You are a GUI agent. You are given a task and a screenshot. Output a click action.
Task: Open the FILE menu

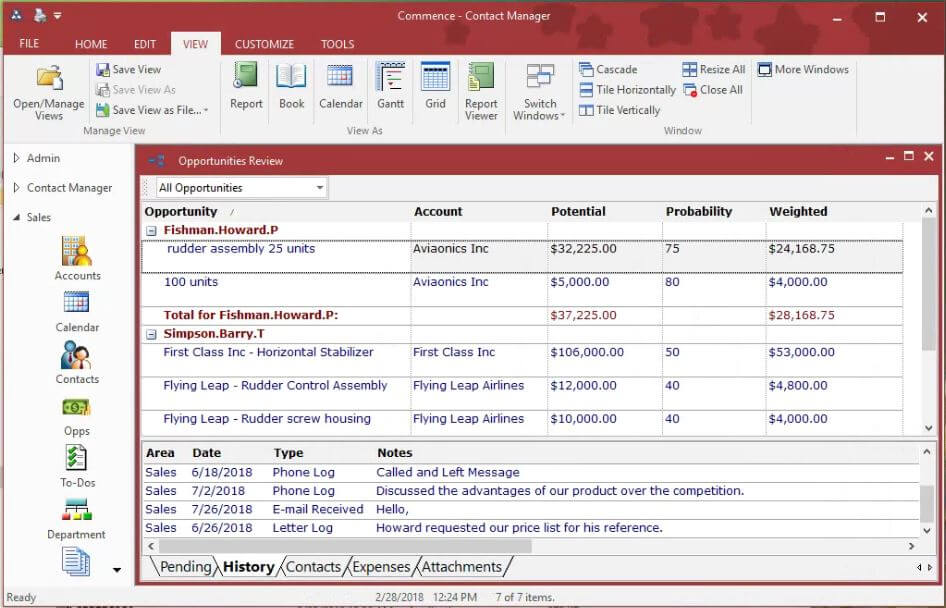[29, 43]
